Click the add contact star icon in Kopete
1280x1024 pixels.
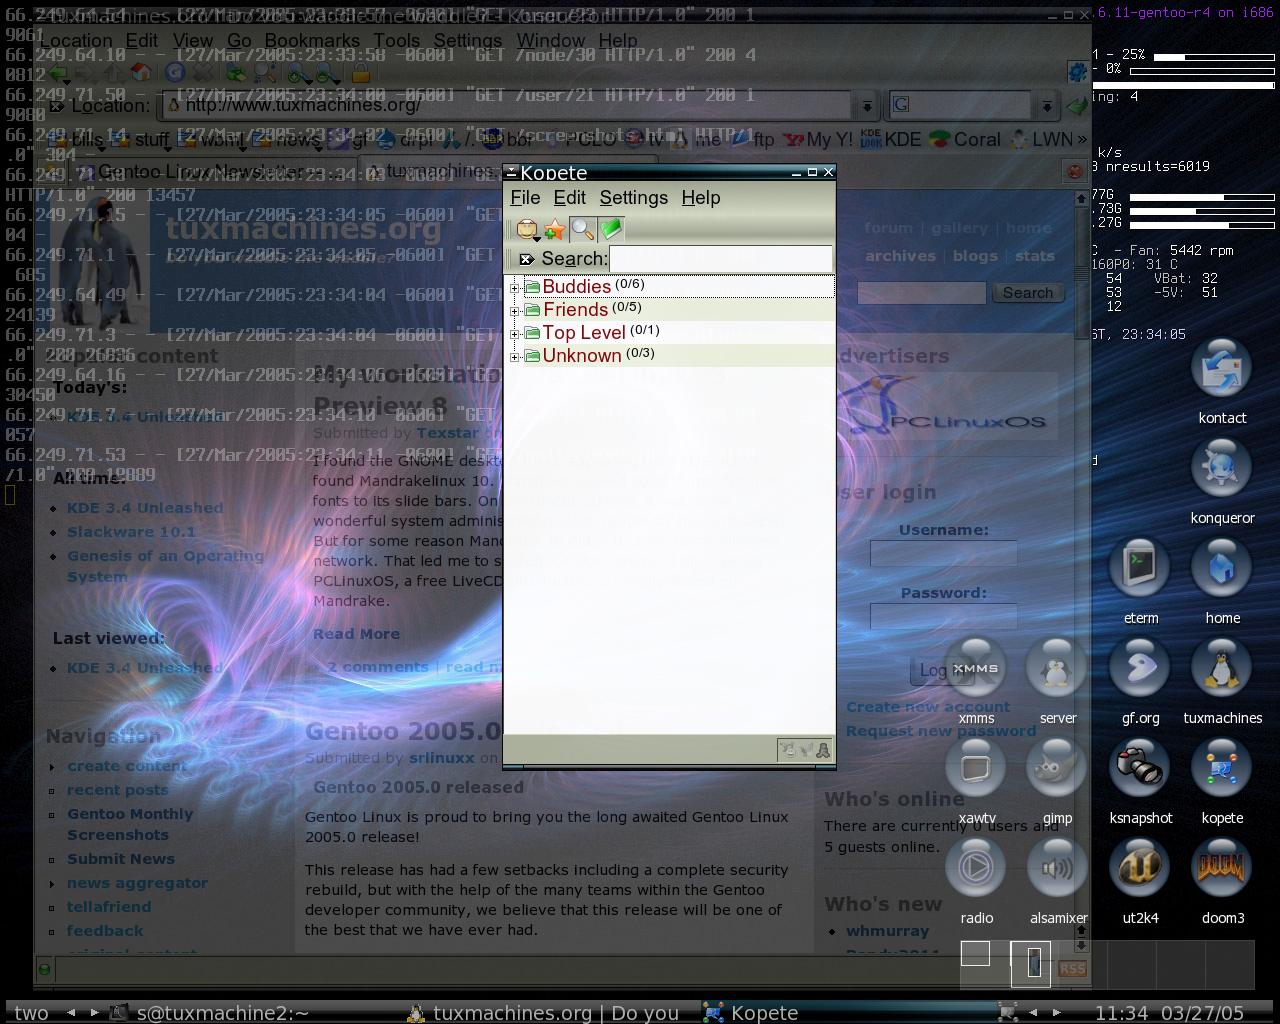point(555,230)
